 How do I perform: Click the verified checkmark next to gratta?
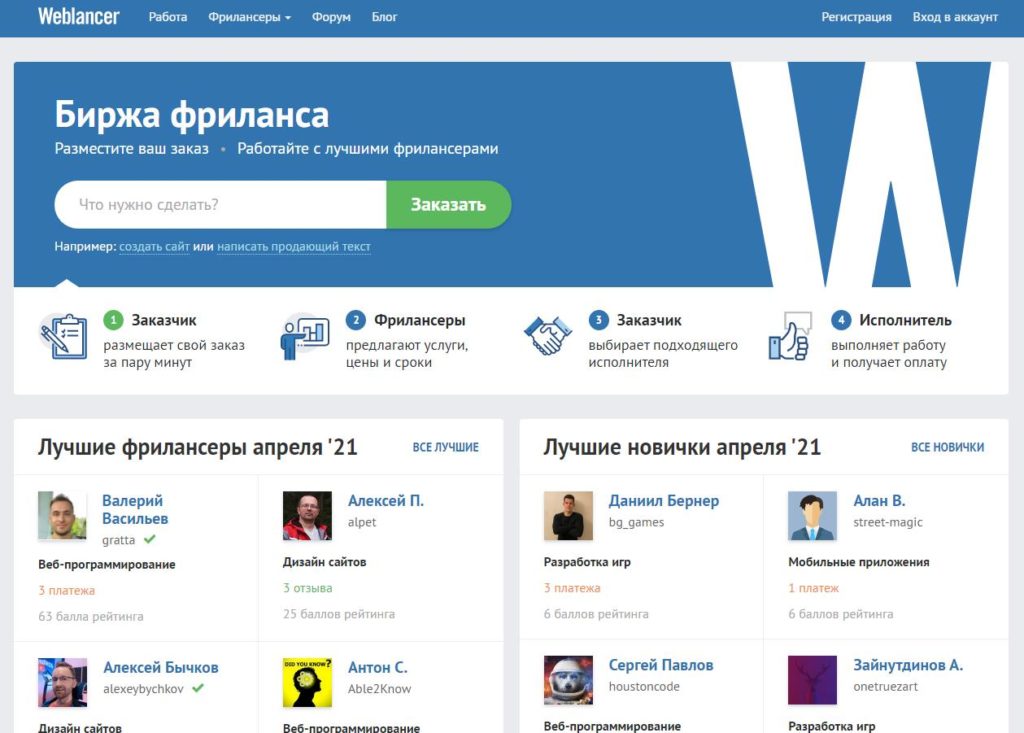click(x=150, y=539)
